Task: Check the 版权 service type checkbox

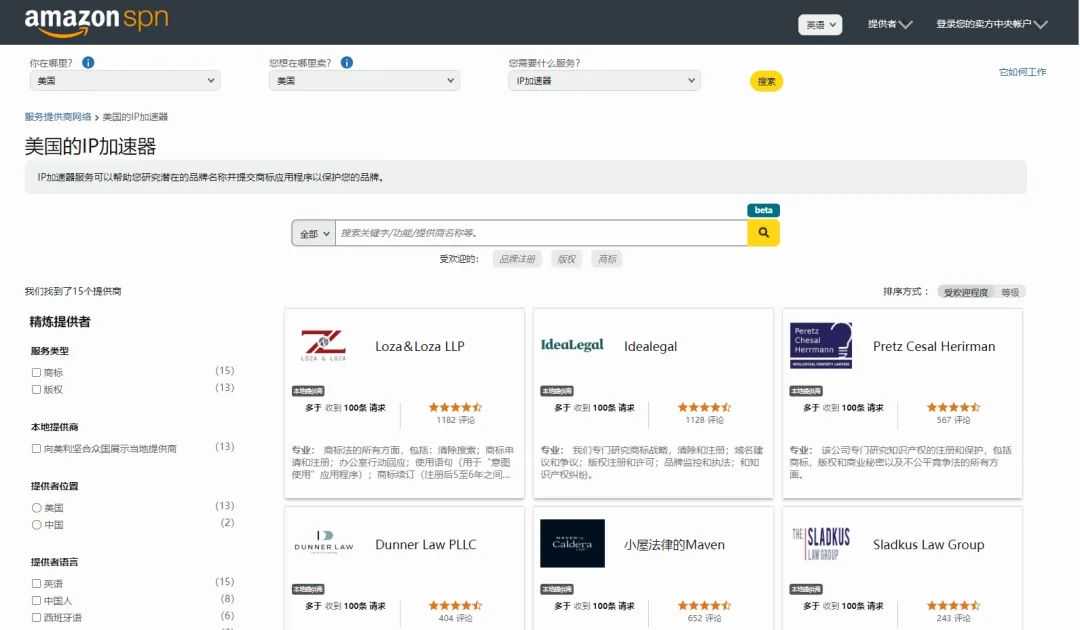Action: 37,390
